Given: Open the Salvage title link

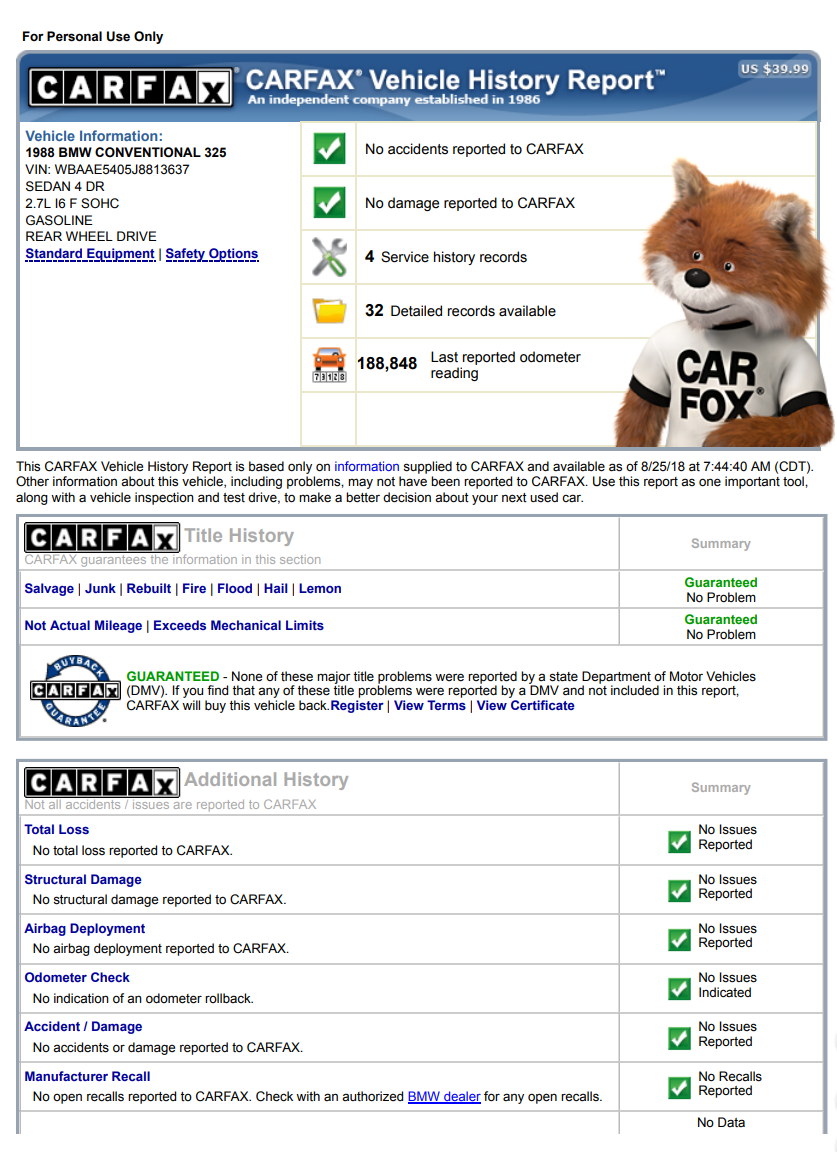Looking at the screenshot, I should [x=49, y=588].
